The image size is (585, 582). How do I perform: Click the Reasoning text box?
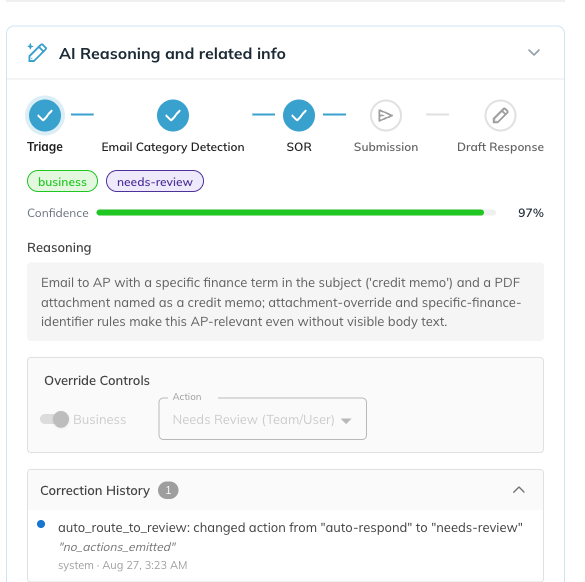[x=285, y=302]
